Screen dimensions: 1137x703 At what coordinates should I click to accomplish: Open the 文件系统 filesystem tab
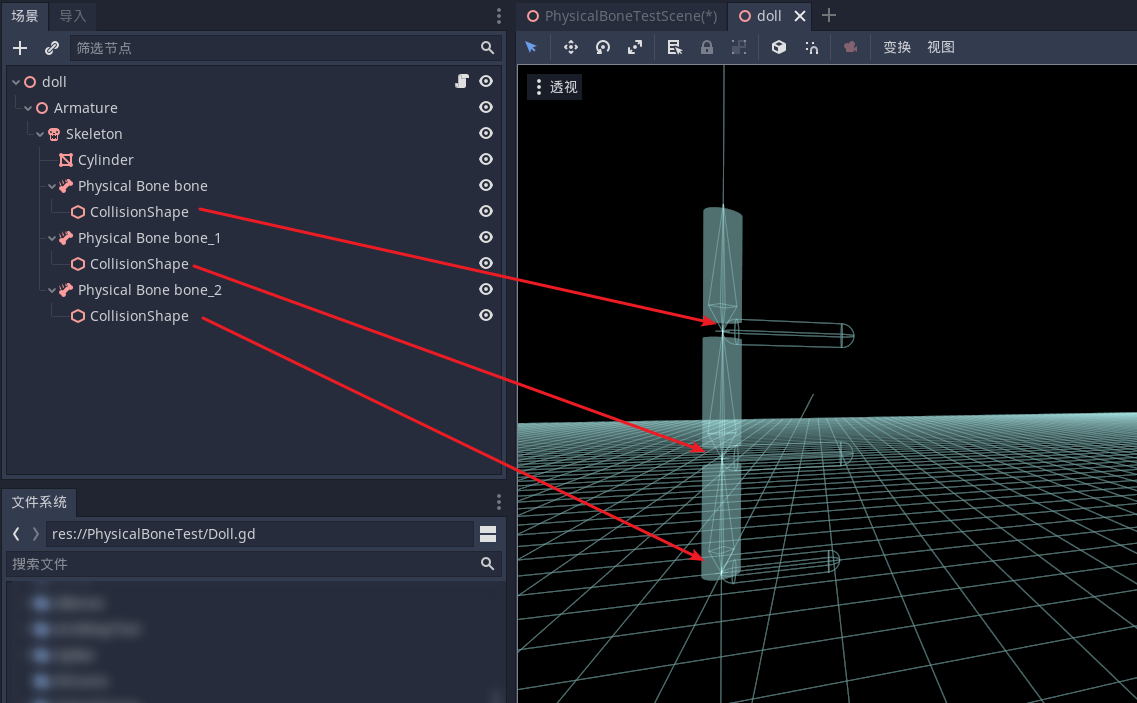(39, 502)
